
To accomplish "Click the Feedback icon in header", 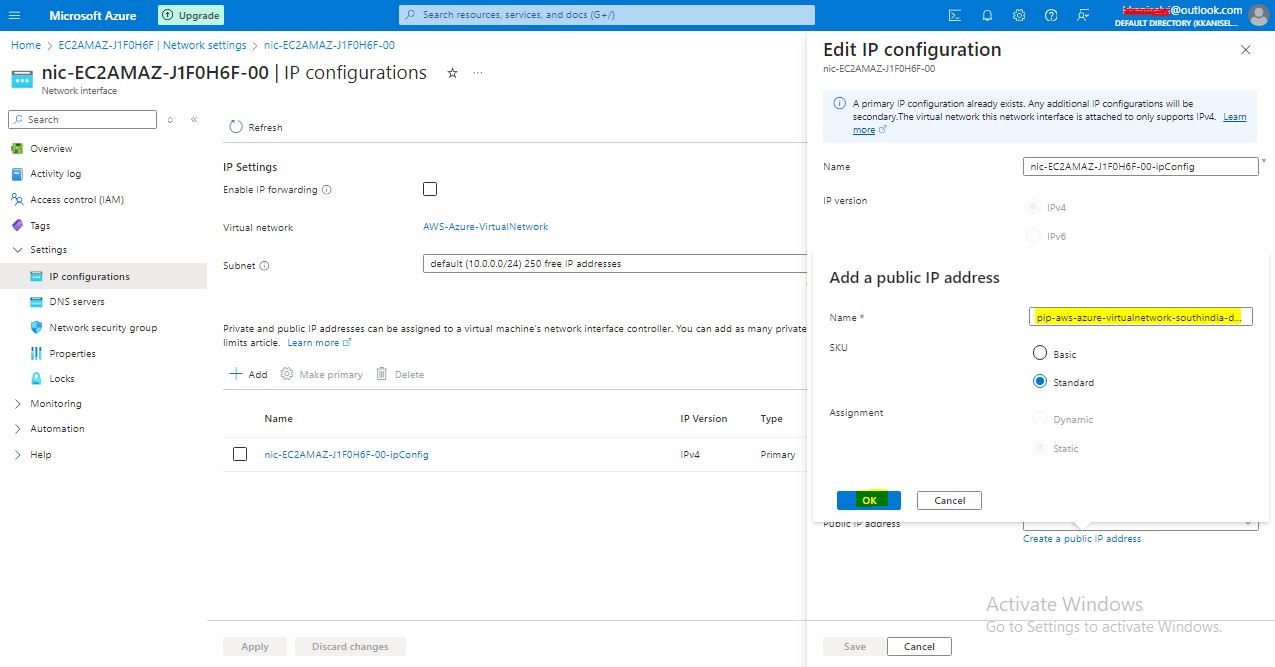I will tap(1083, 15).
